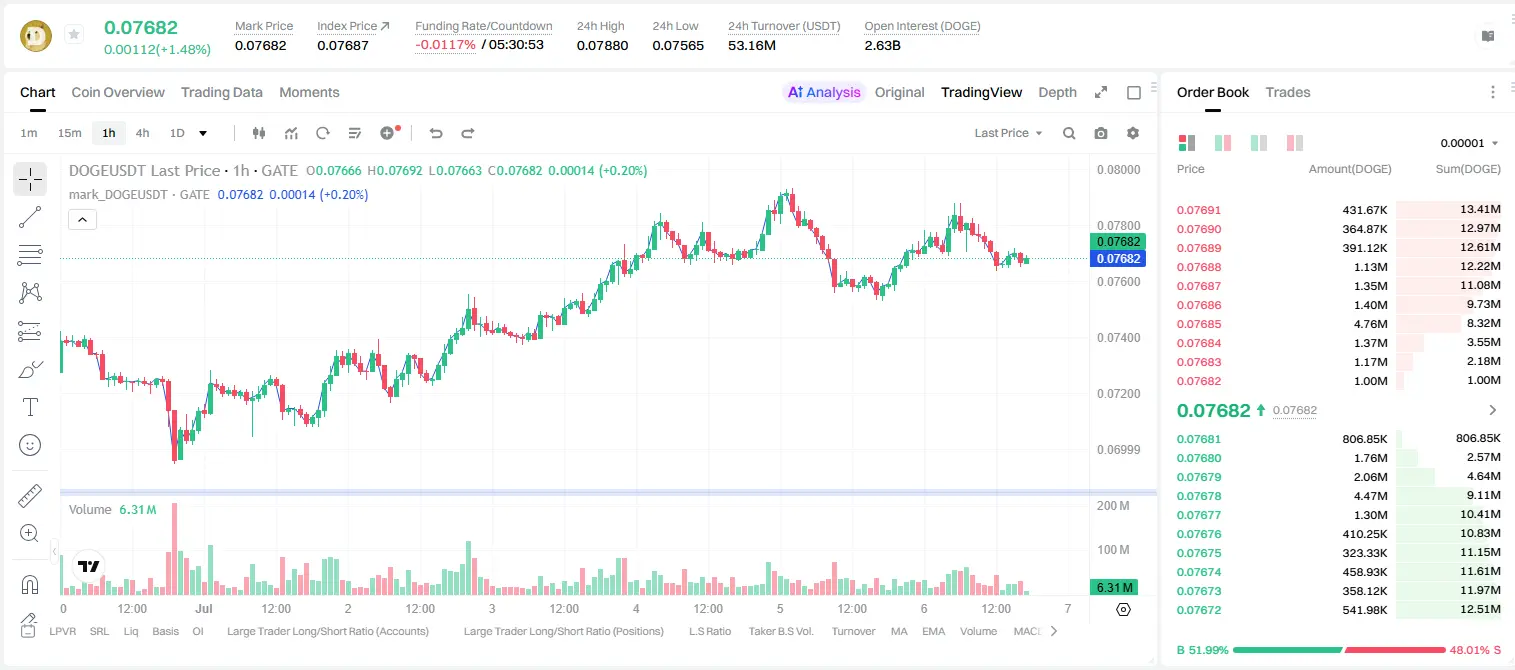Click the candlestick chart style icon
1515x670 pixels.
259,133
